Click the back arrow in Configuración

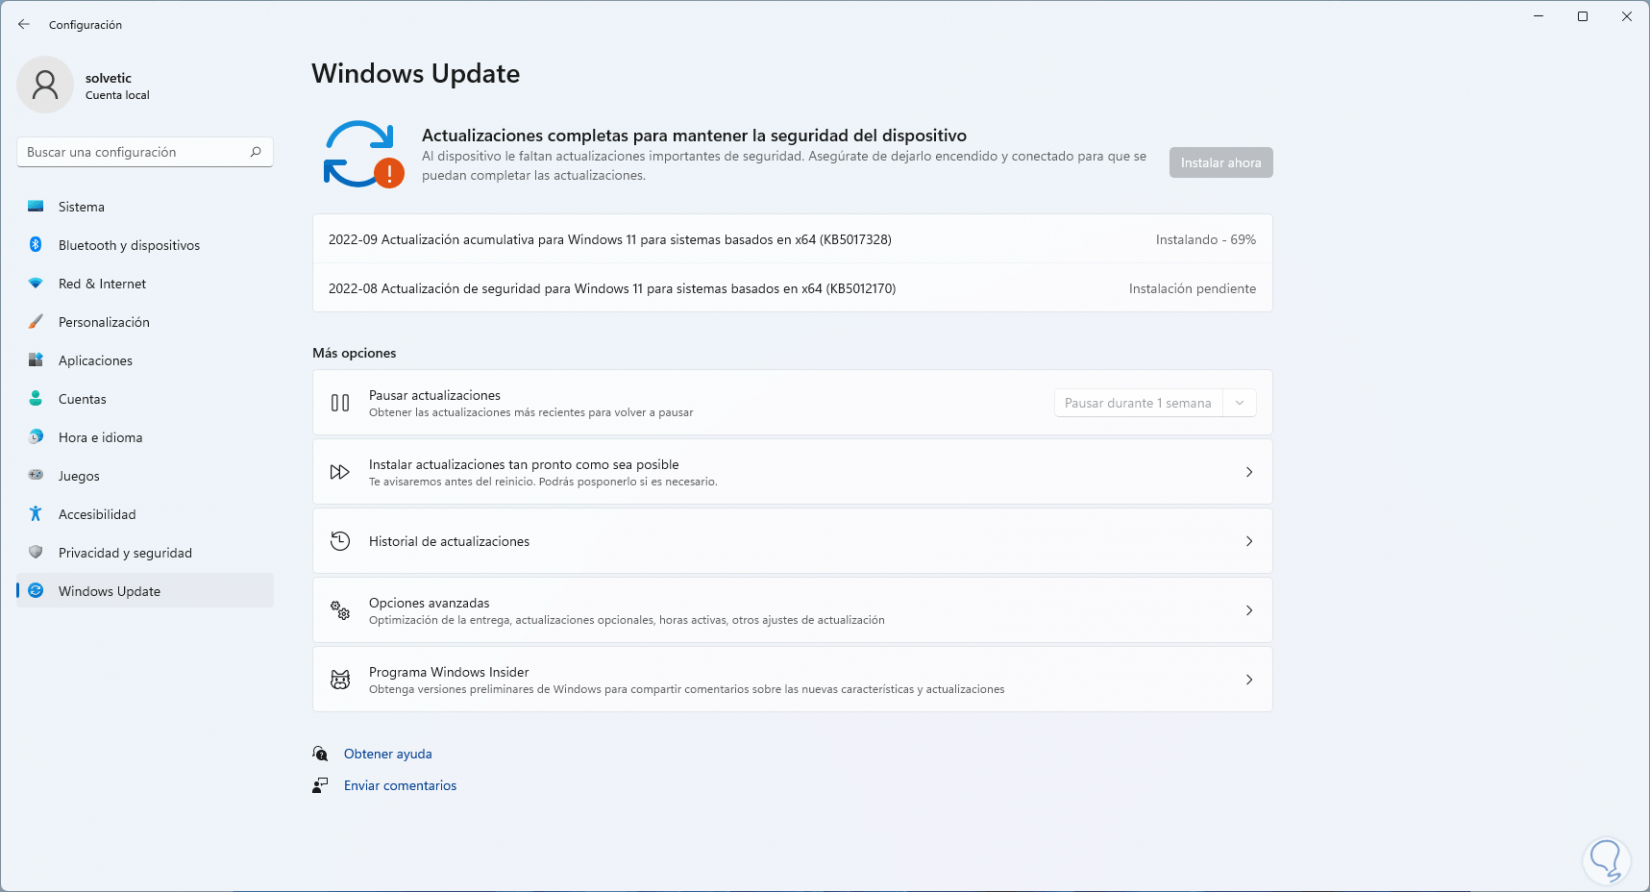[x=24, y=24]
